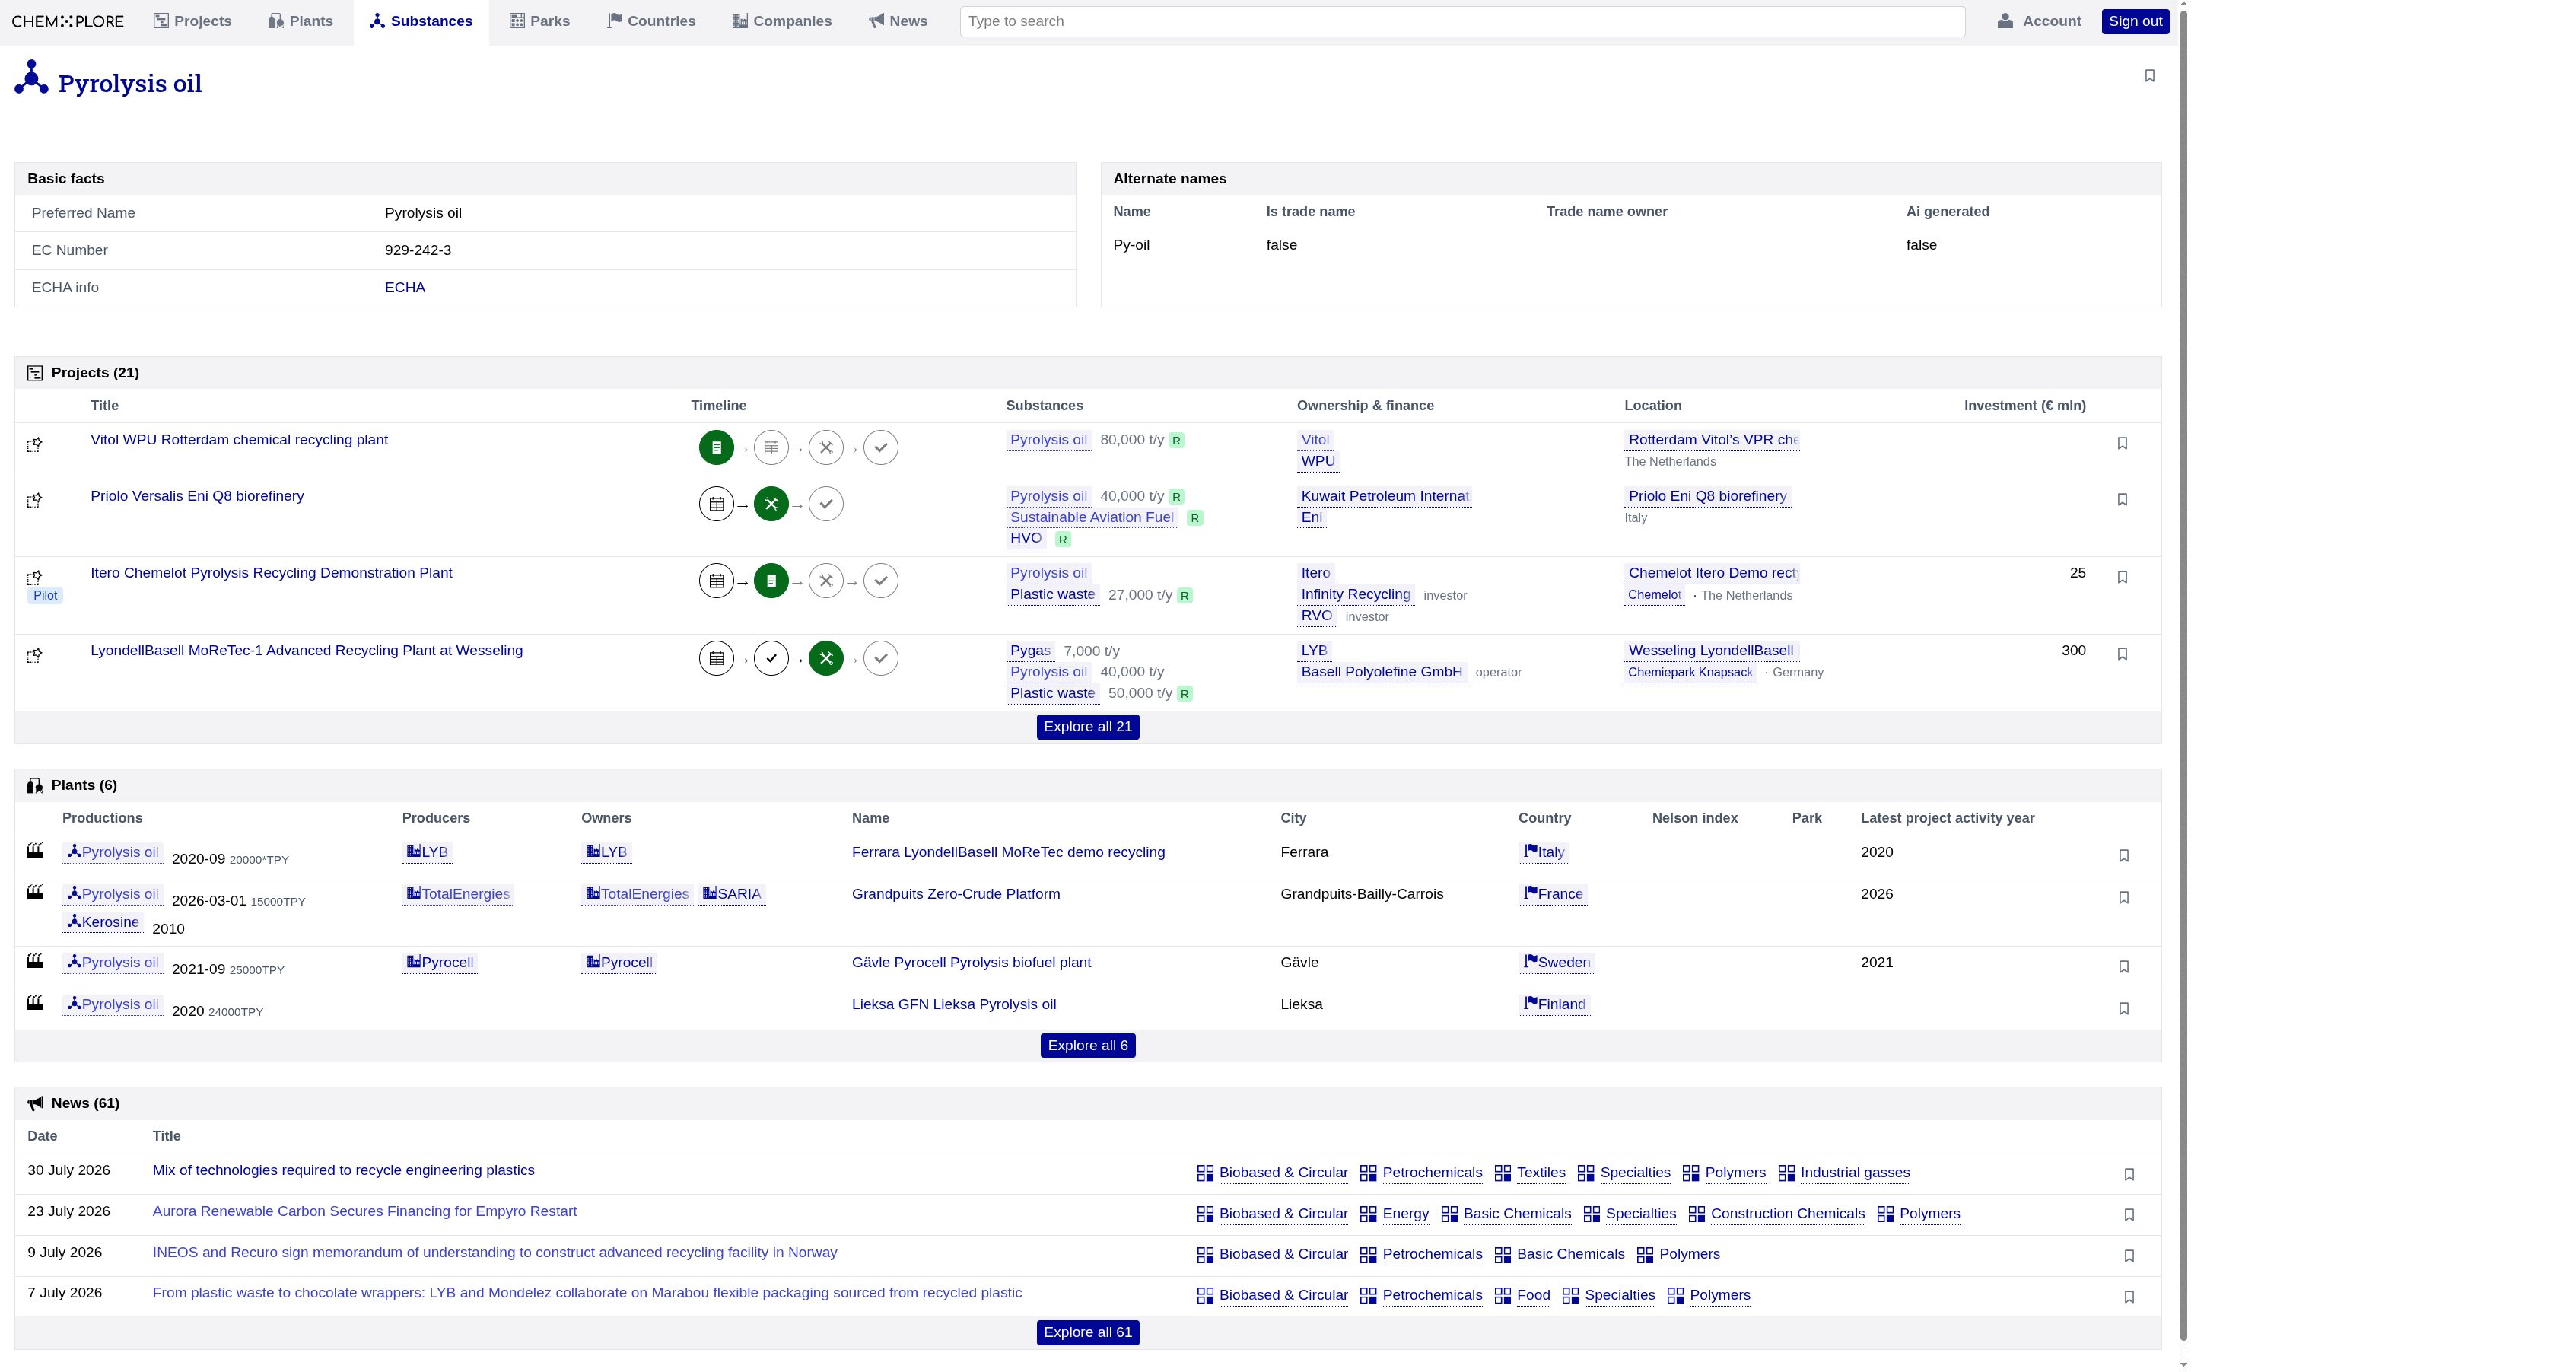Click the Infinity Recycling investor link
The width and height of the screenshot is (2576, 1372).
tap(1356, 595)
